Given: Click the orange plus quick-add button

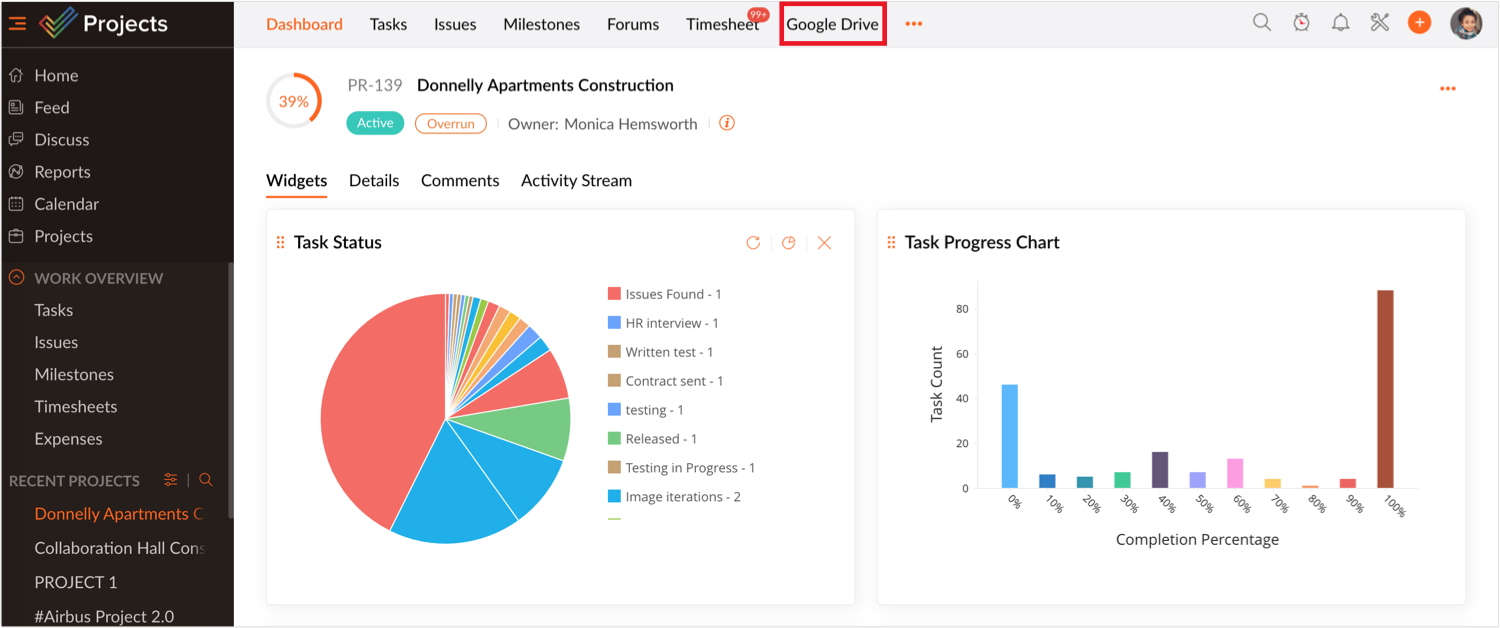Looking at the screenshot, I should pos(1419,23).
